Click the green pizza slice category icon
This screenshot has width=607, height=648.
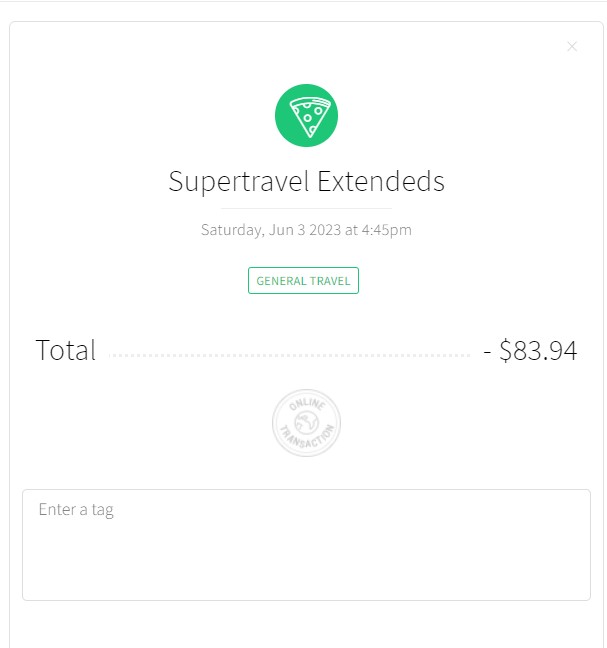pyautogui.click(x=306, y=115)
